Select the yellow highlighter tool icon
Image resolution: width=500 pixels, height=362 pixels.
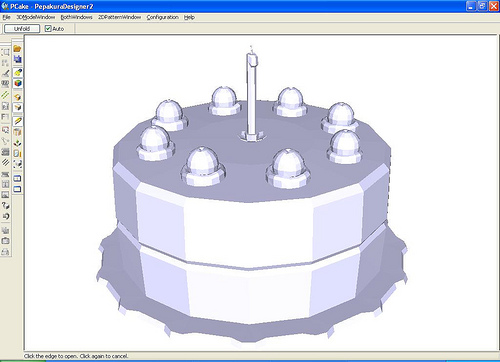18,72
